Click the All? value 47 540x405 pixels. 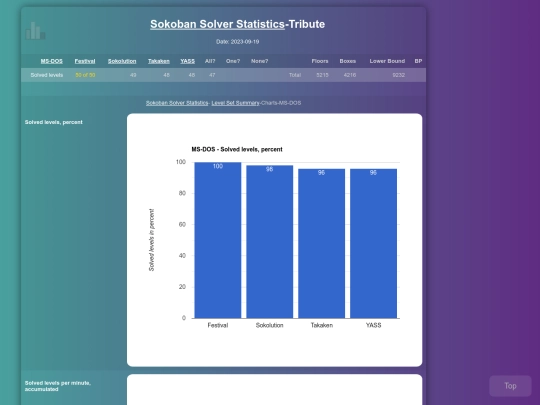212,75
